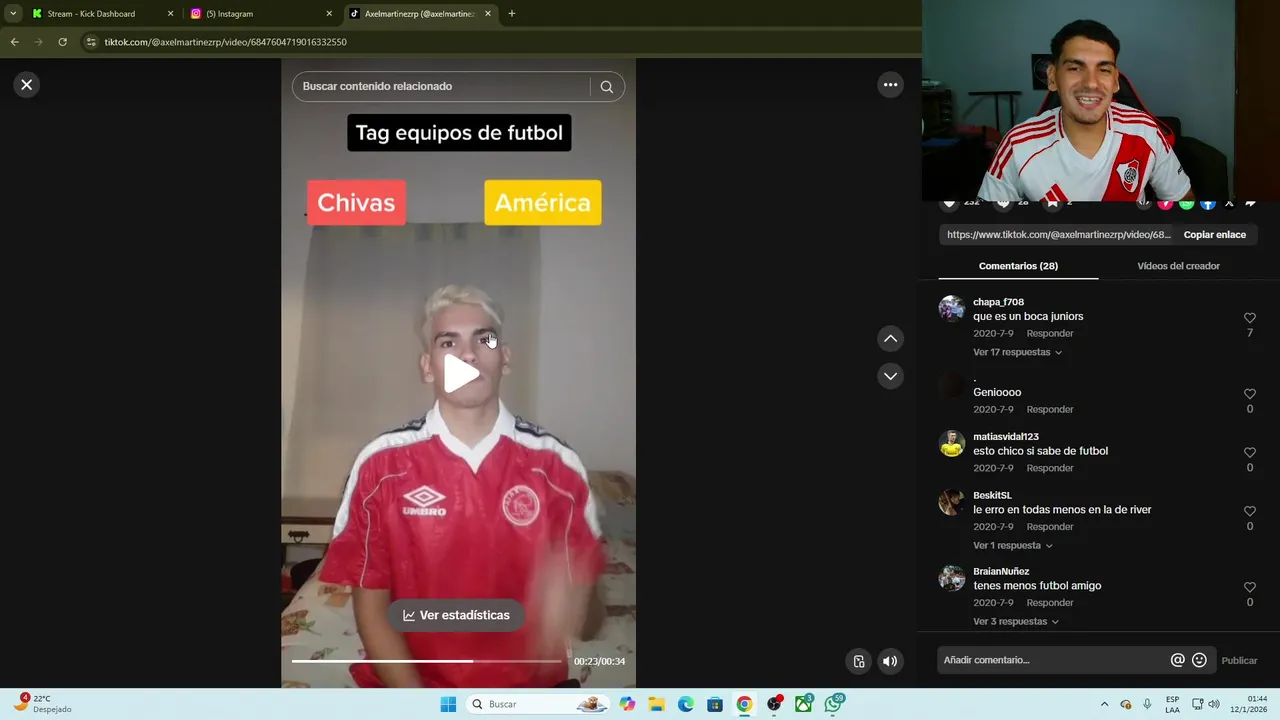Go to next video with down arrow

[x=890, y=376]
